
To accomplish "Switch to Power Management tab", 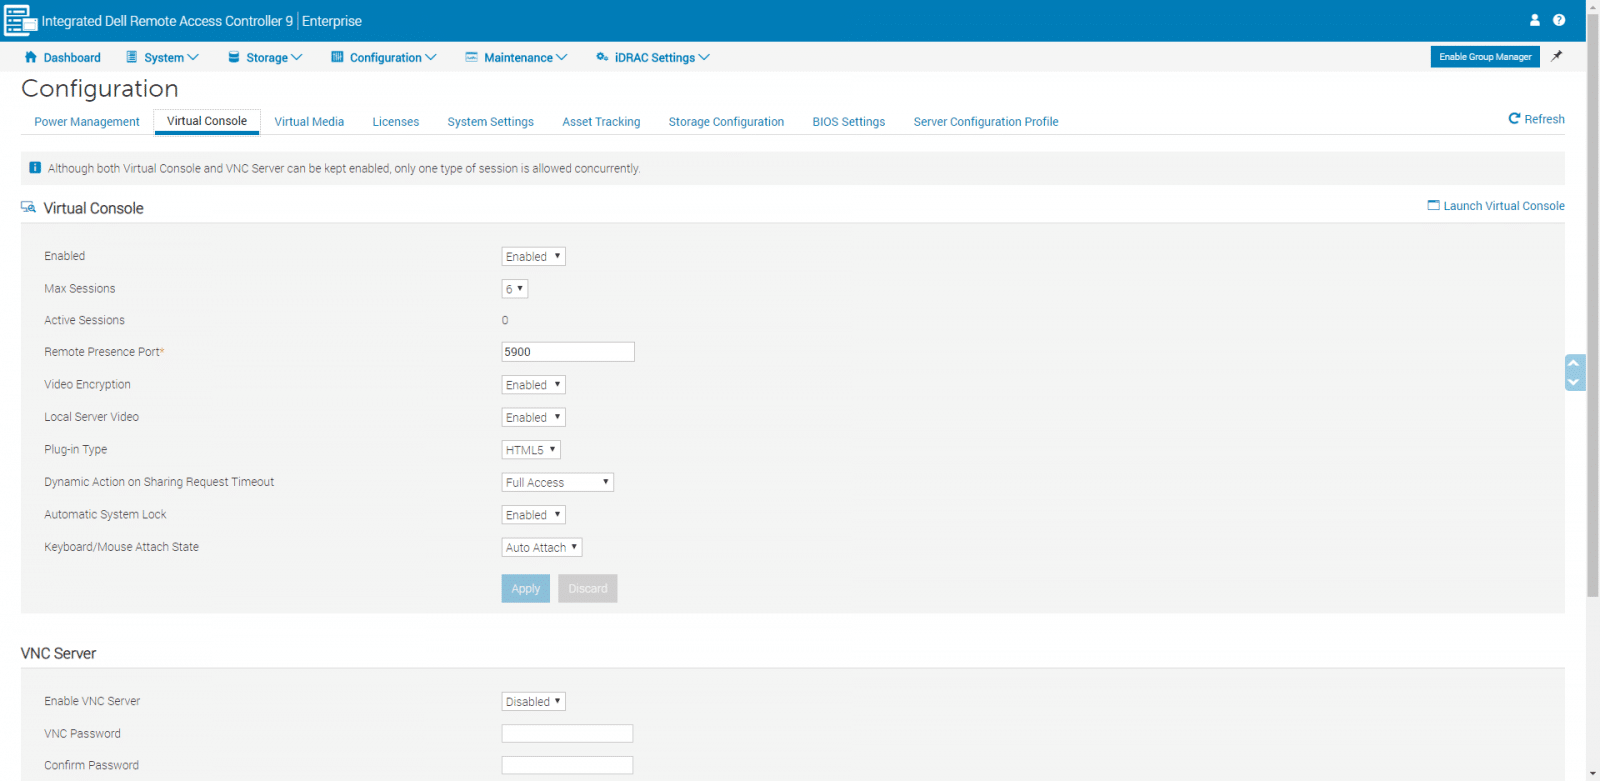I will (x=87, y=122).
